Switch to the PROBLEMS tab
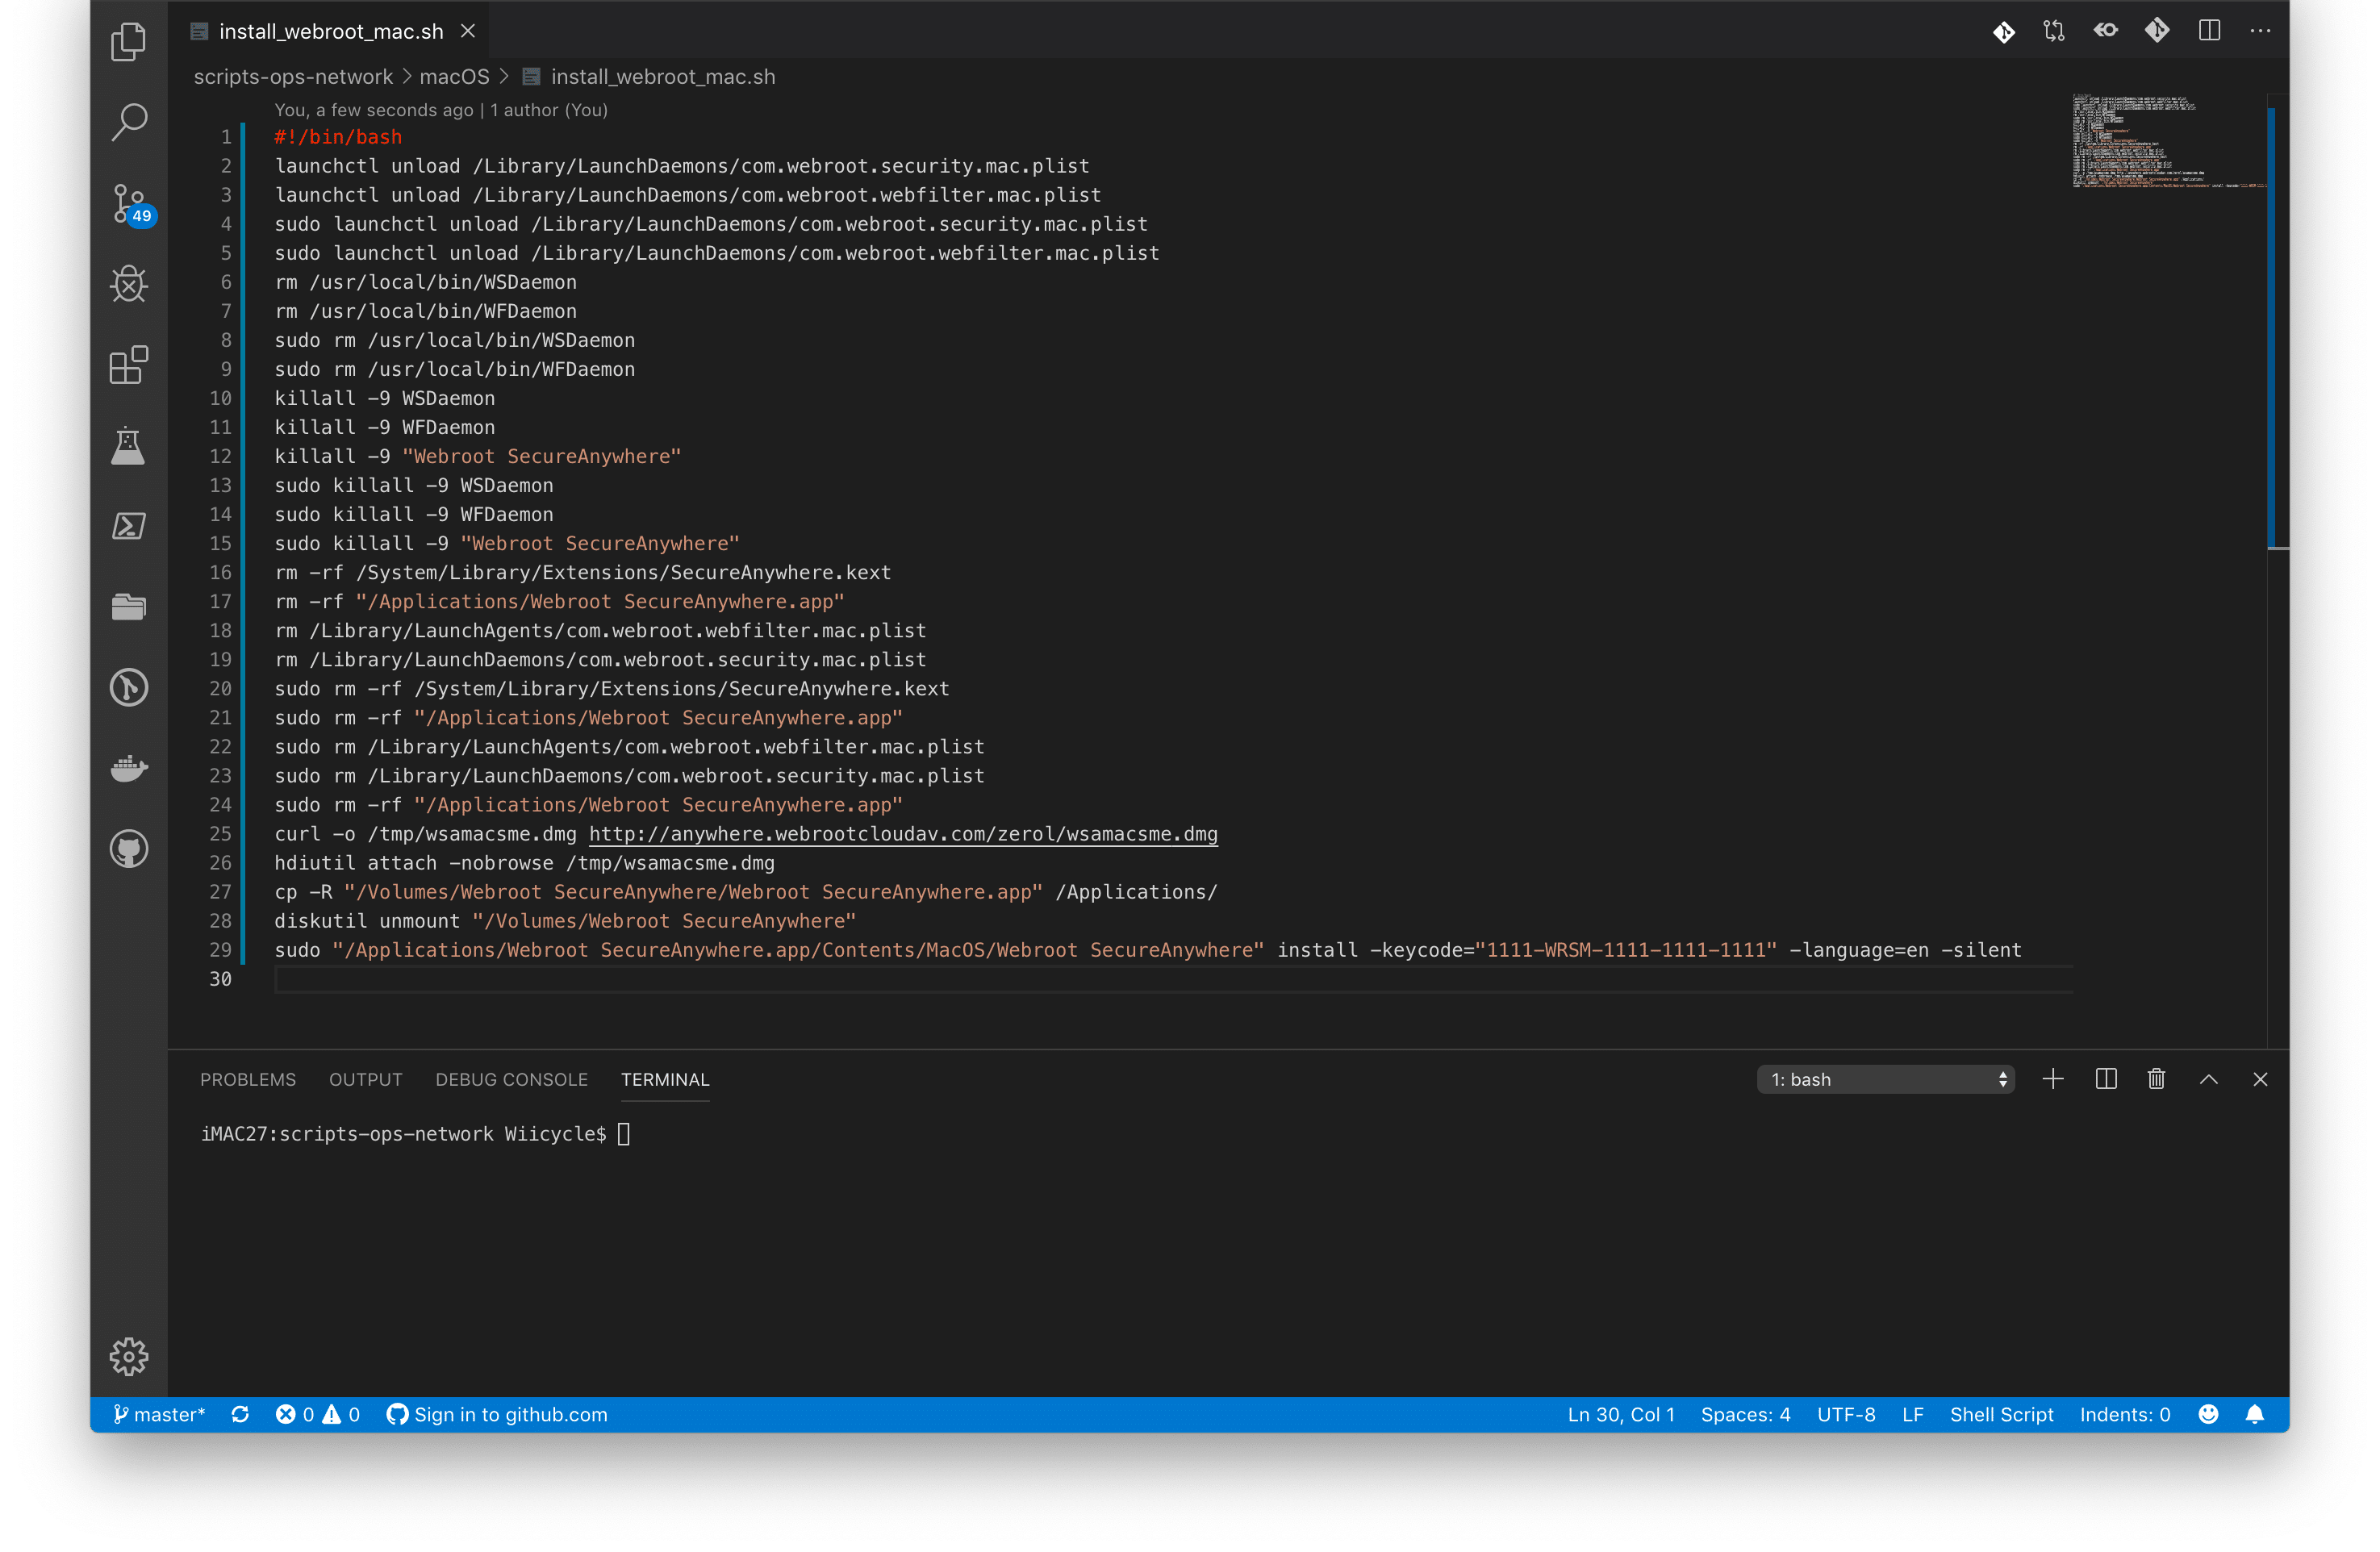This screenshot has width=2380, height=1552. tap(248, 1080)
